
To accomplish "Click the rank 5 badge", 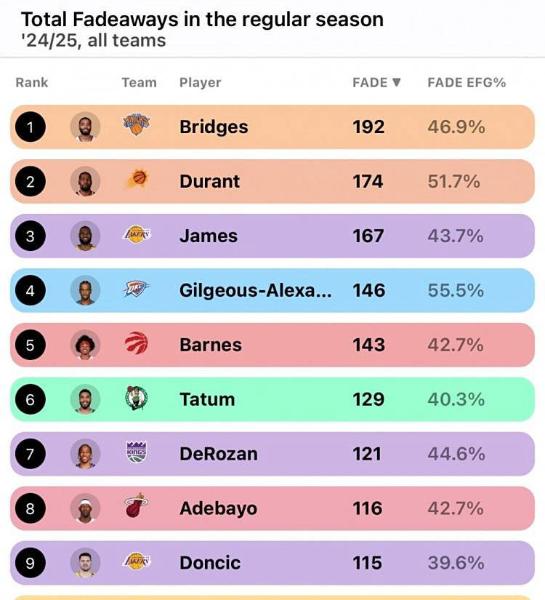I will pos(30,345).
